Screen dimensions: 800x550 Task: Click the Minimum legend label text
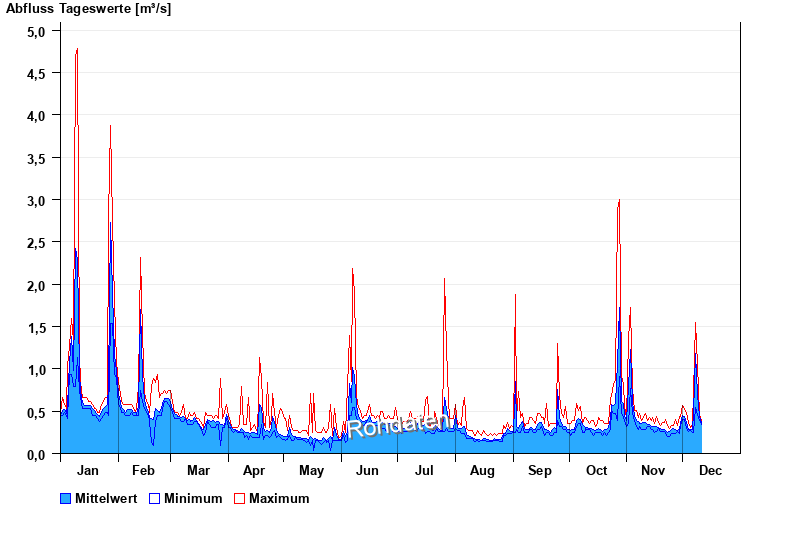tap(193, 499)
